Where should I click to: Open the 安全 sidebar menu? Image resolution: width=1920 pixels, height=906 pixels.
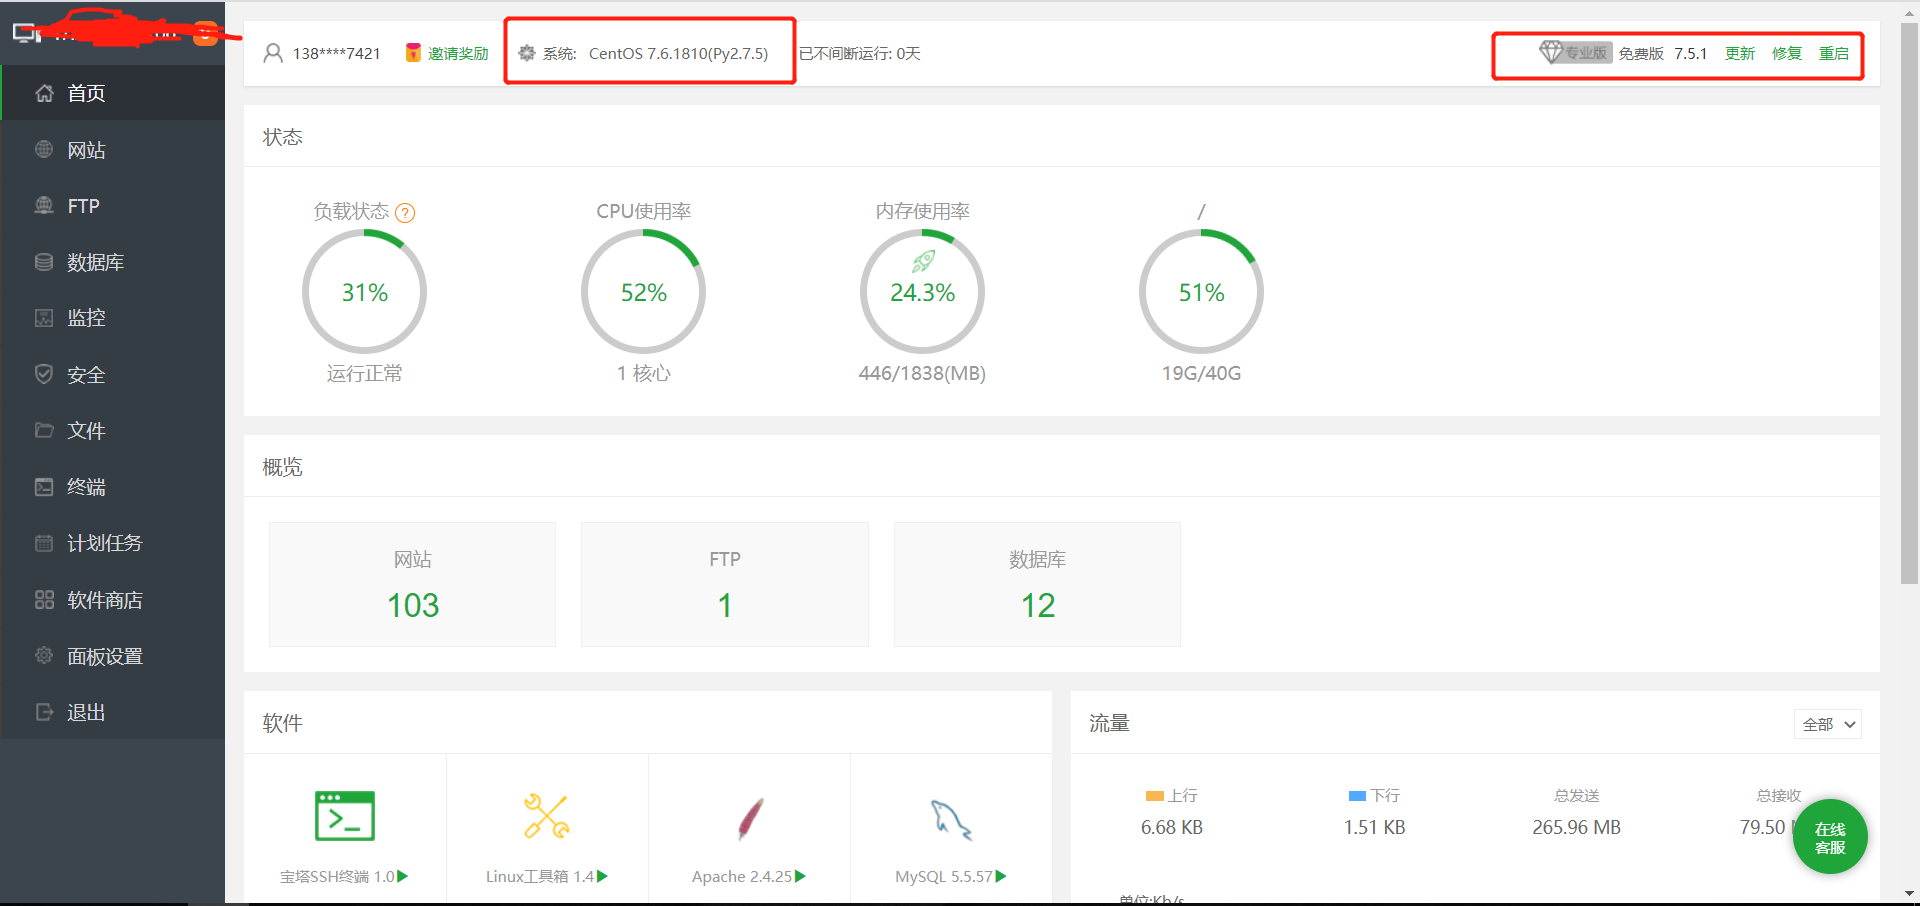(113, 374)
